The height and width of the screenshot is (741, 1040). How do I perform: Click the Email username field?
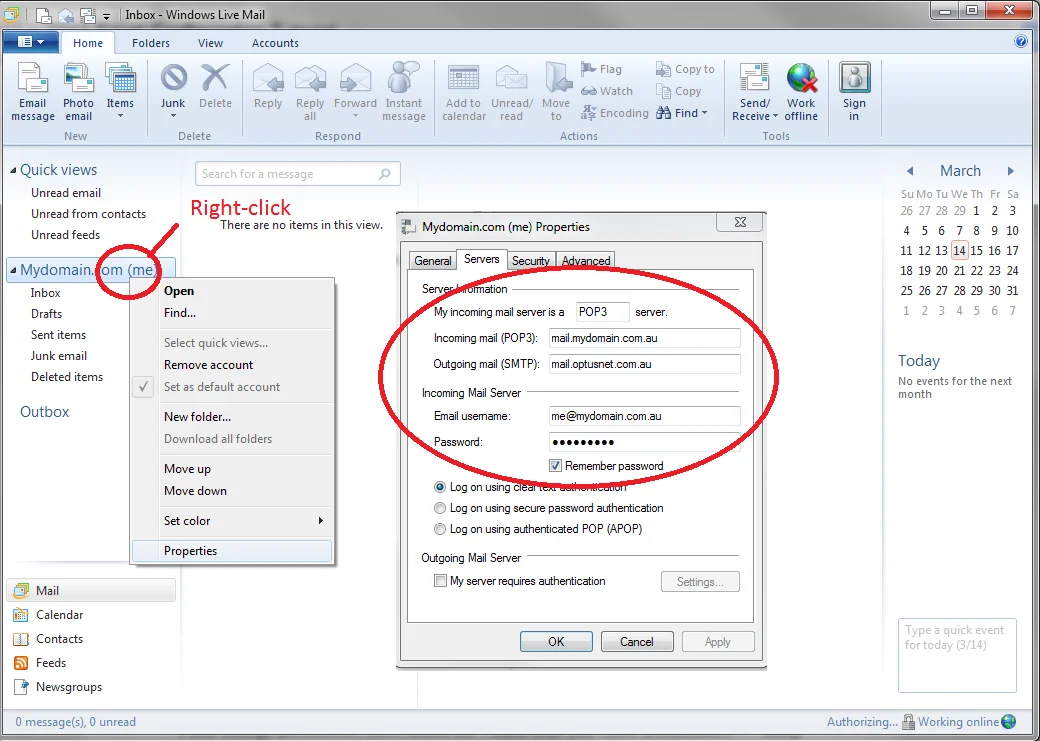645,417
